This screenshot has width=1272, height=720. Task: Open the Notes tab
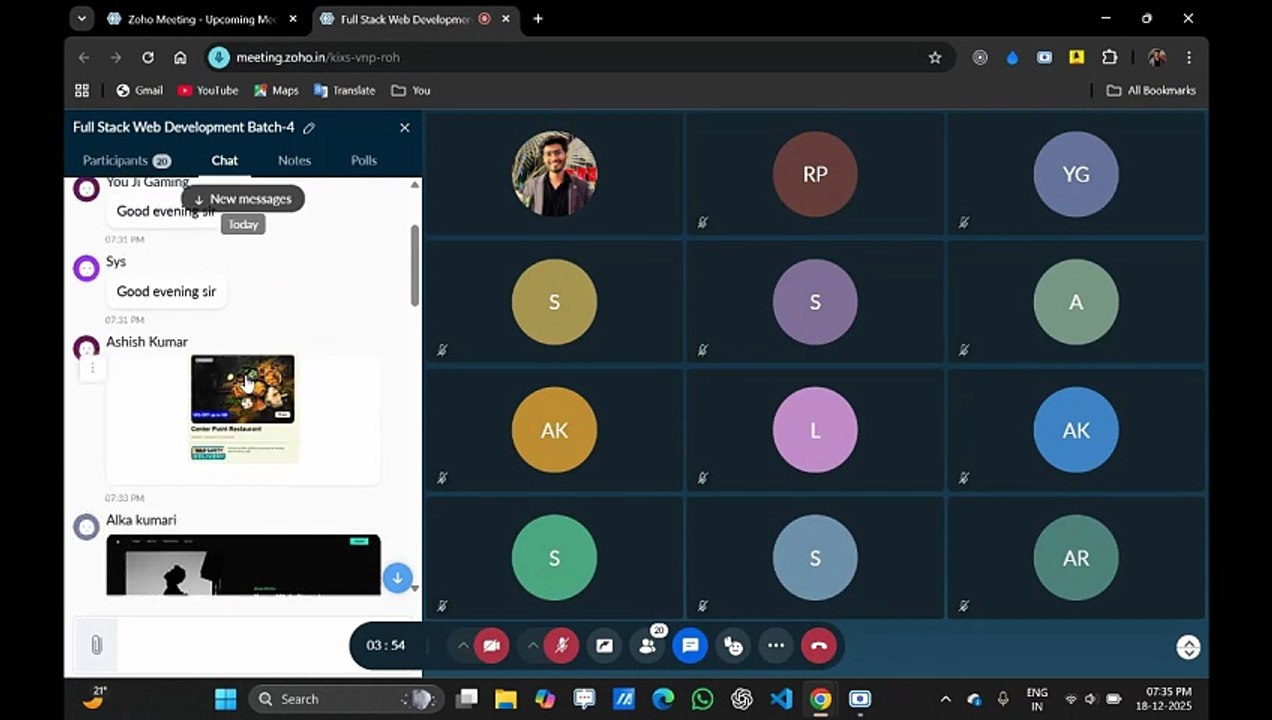click(294, 160)
